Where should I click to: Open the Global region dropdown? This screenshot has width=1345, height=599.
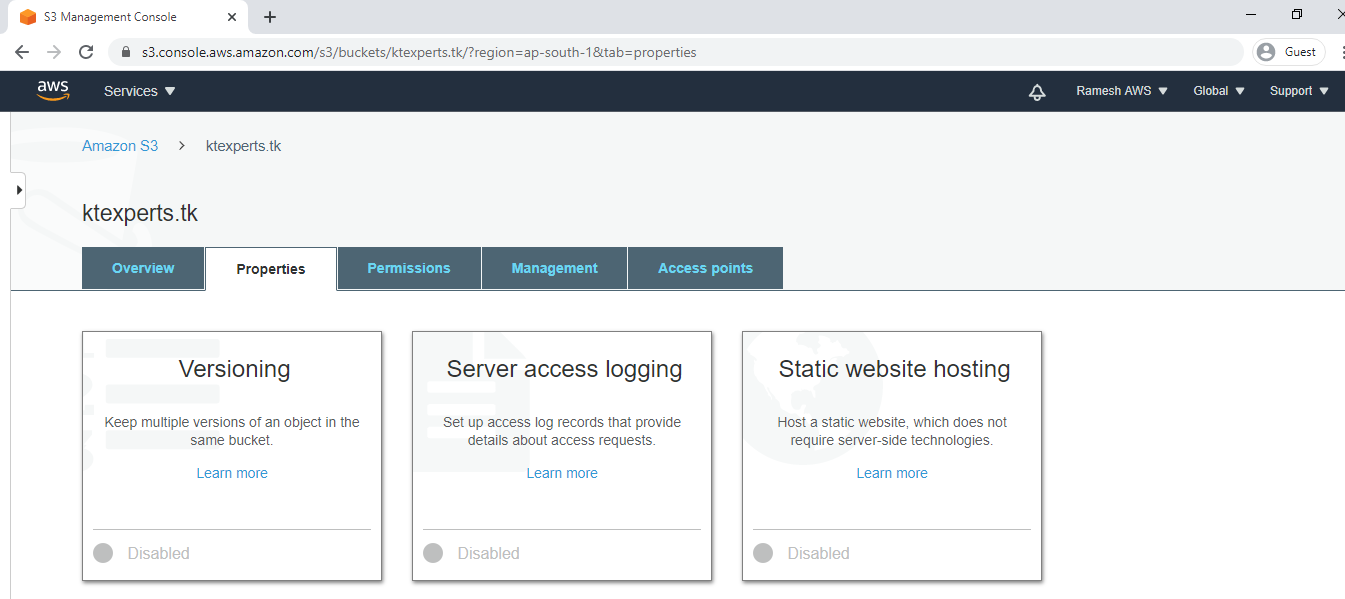click(1219, 91)
